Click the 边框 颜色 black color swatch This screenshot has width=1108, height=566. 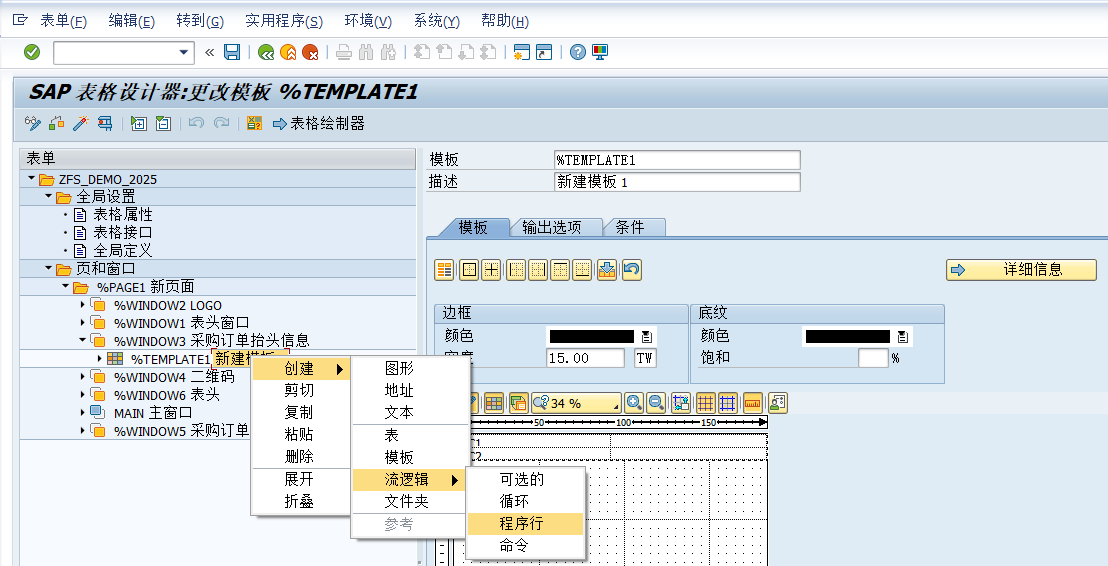(x=591, y=336)
